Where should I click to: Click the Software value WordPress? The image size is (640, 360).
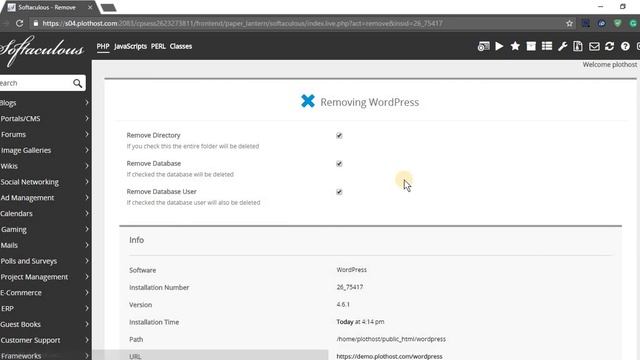[x=351, y=270]
